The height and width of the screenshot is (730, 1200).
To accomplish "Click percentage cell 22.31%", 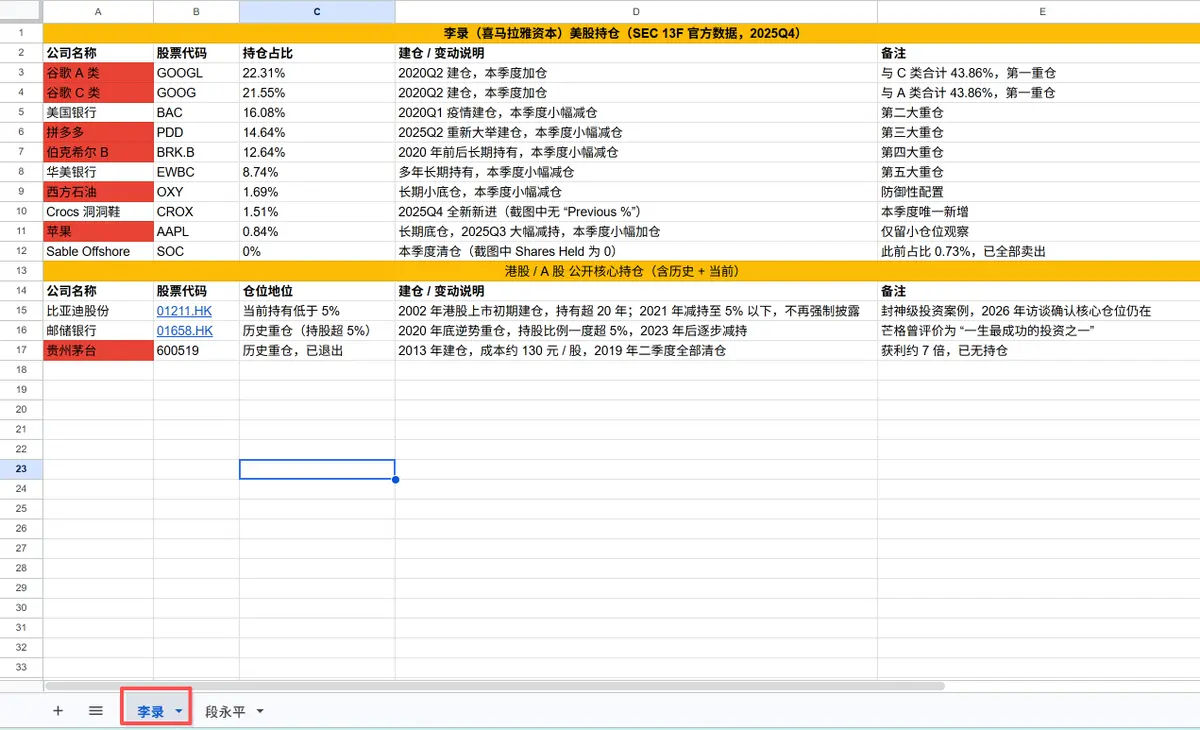I will (x=317, y=73).
